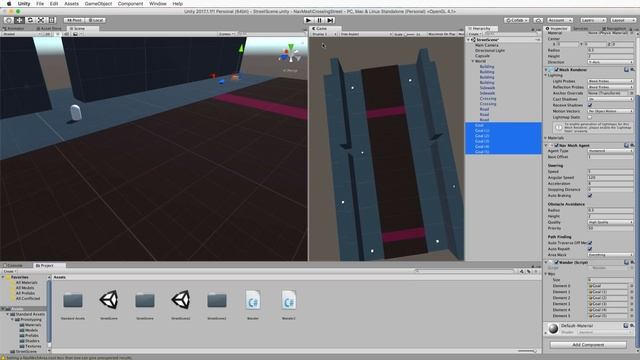
Task: Open the Window menu
Action: click(158, 4)
